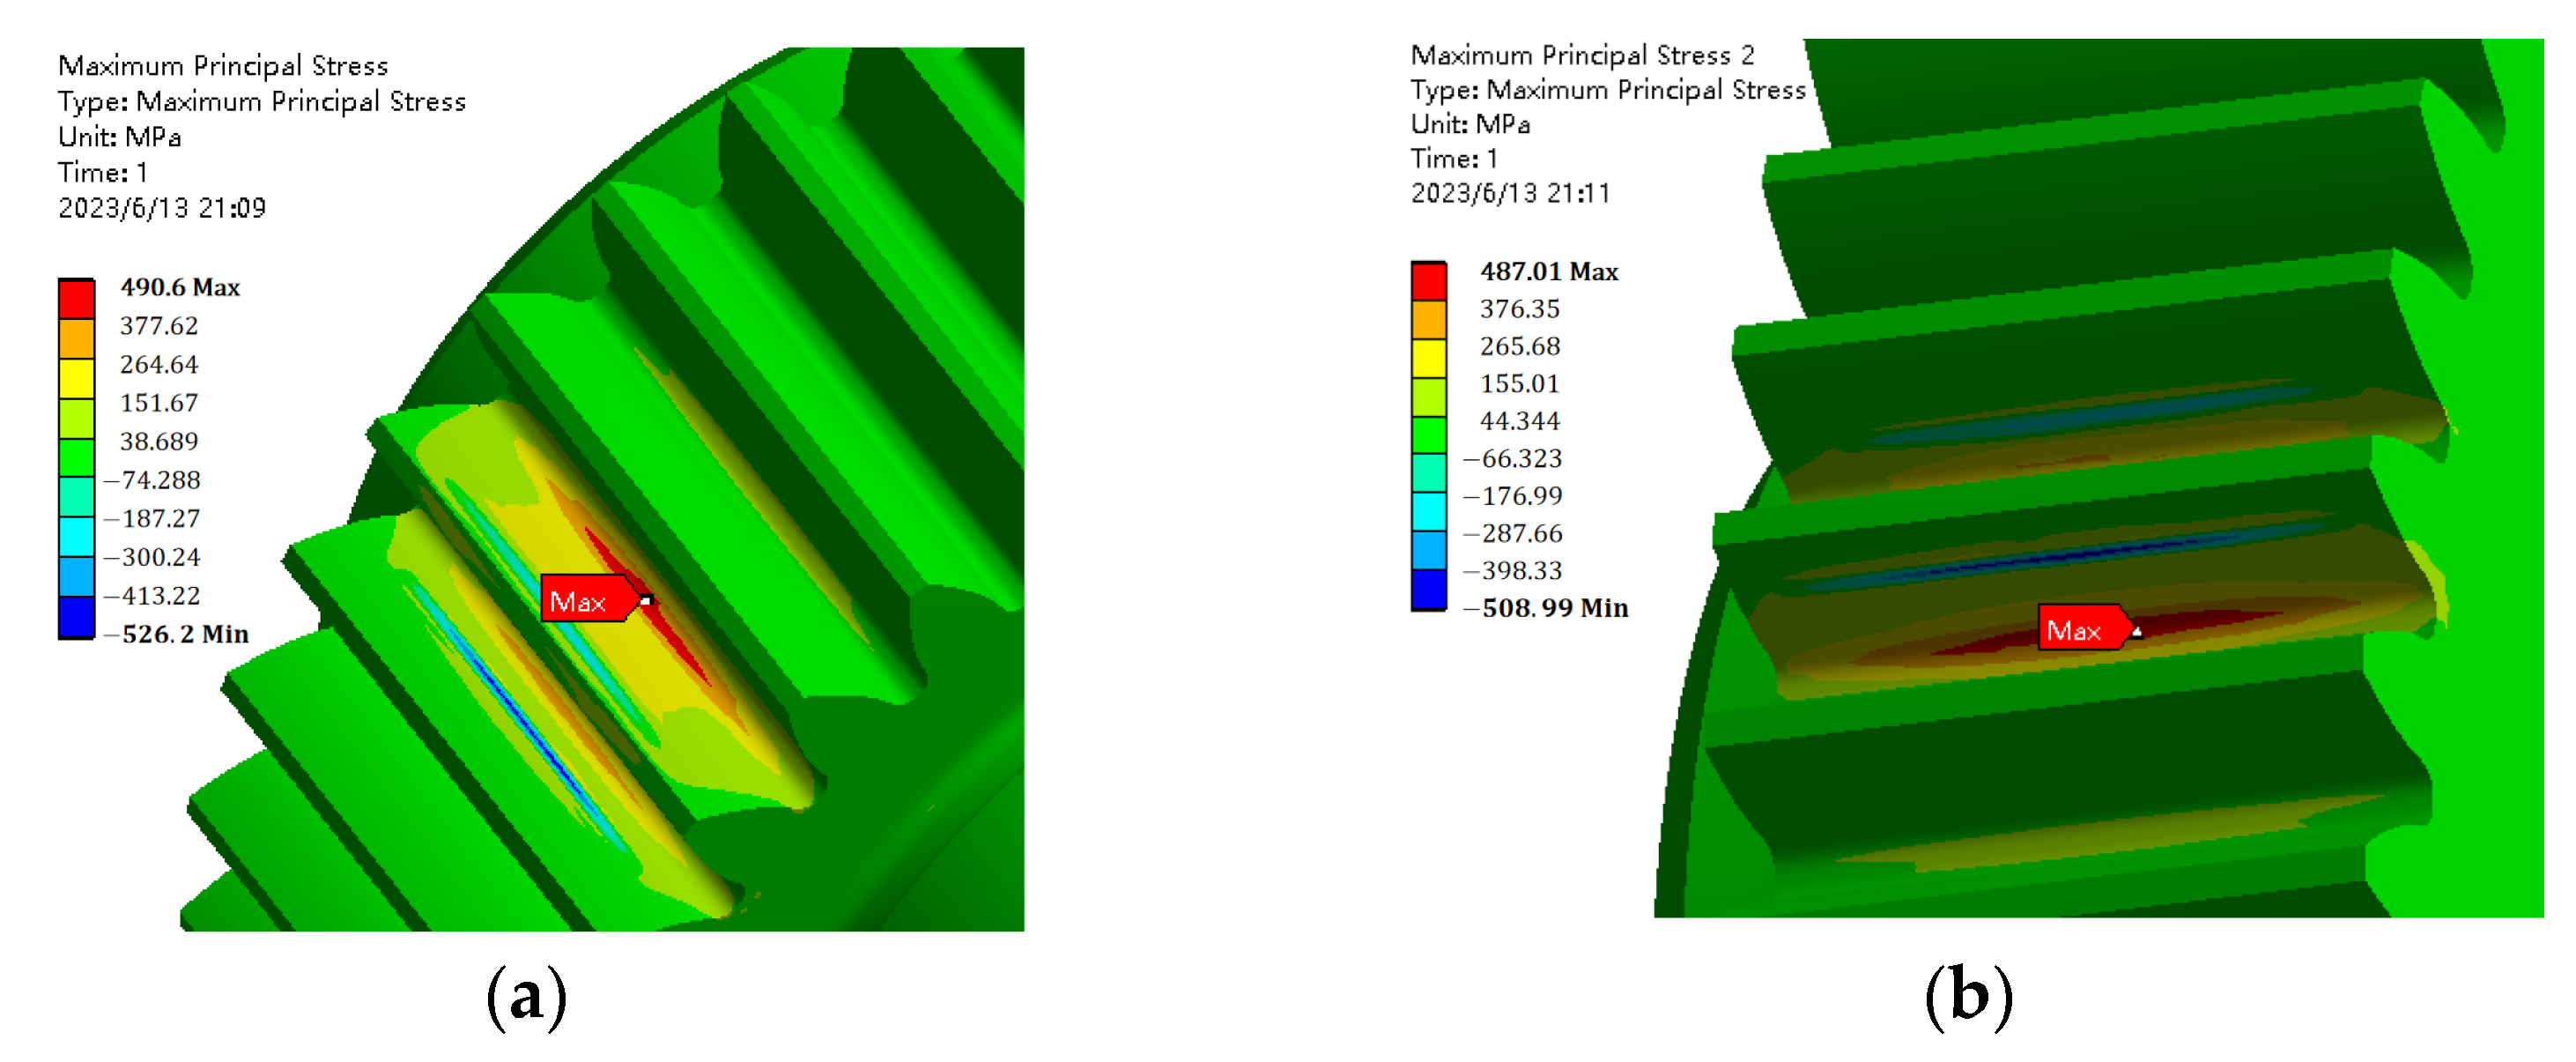2576x1062 pixels.
Task: Pick yellow legend band above 155.01 label
Action: click(1428, 358)
